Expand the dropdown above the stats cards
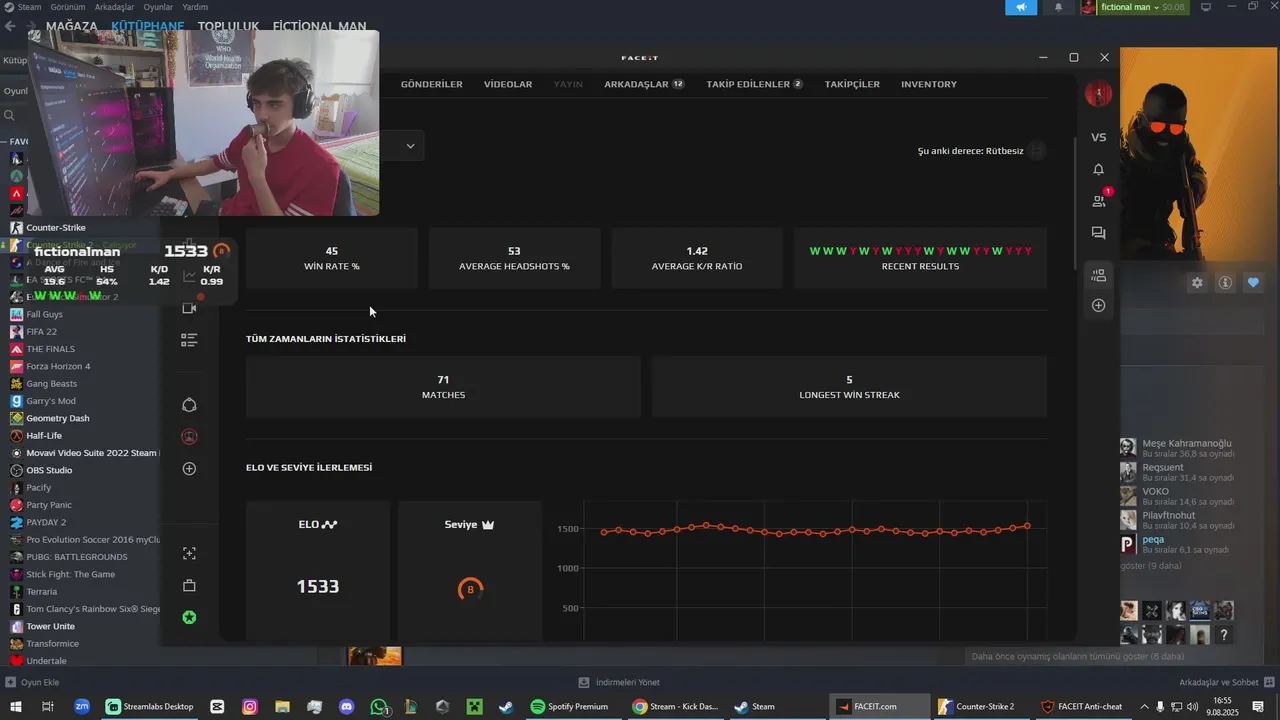Image resolution: width=1280 pixels, height=720 pixels. pos(410,146)
